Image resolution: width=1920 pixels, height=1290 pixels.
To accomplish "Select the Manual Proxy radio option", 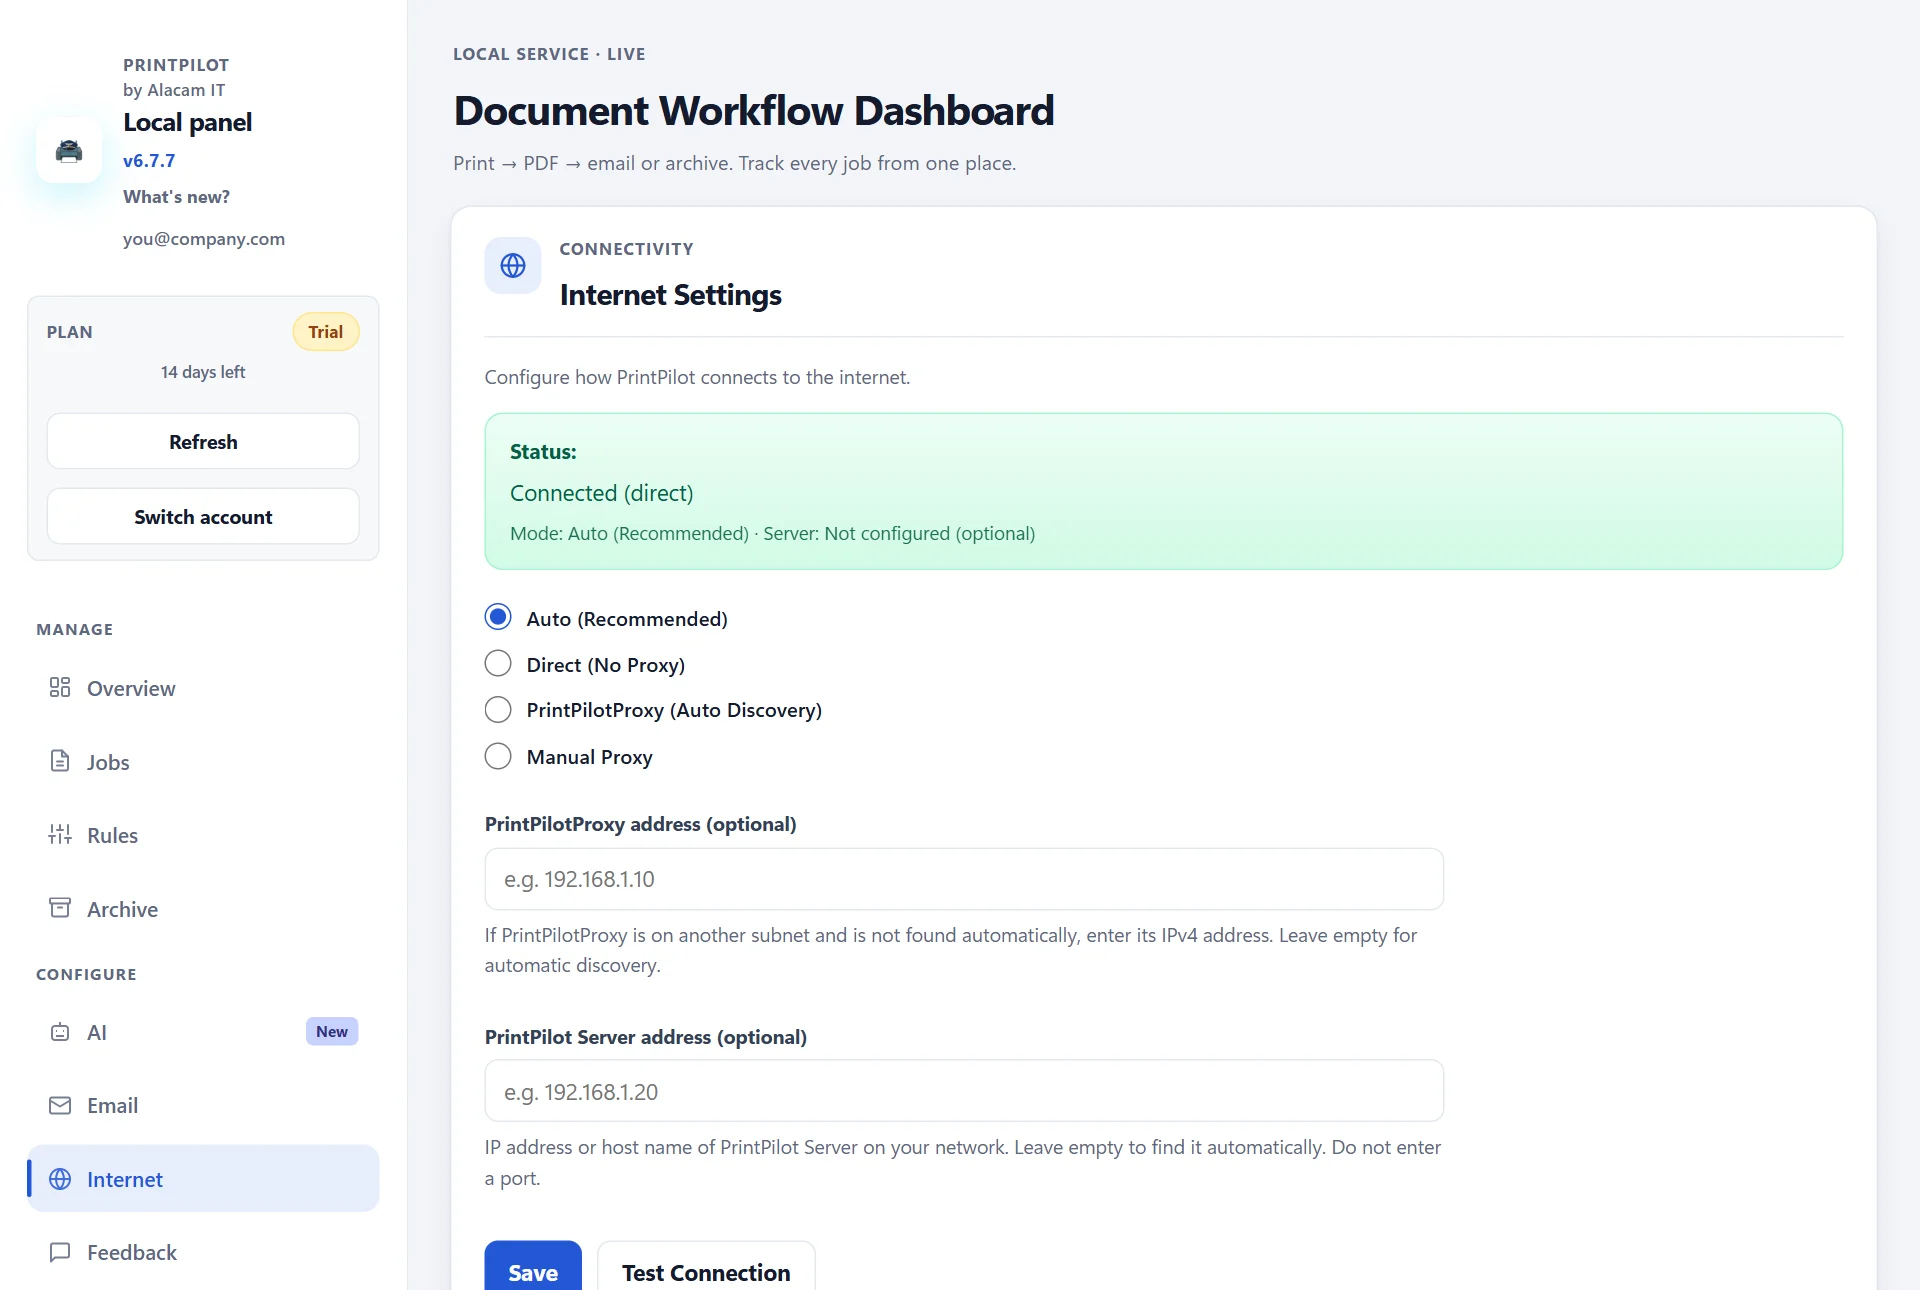I will pos(498,757).
